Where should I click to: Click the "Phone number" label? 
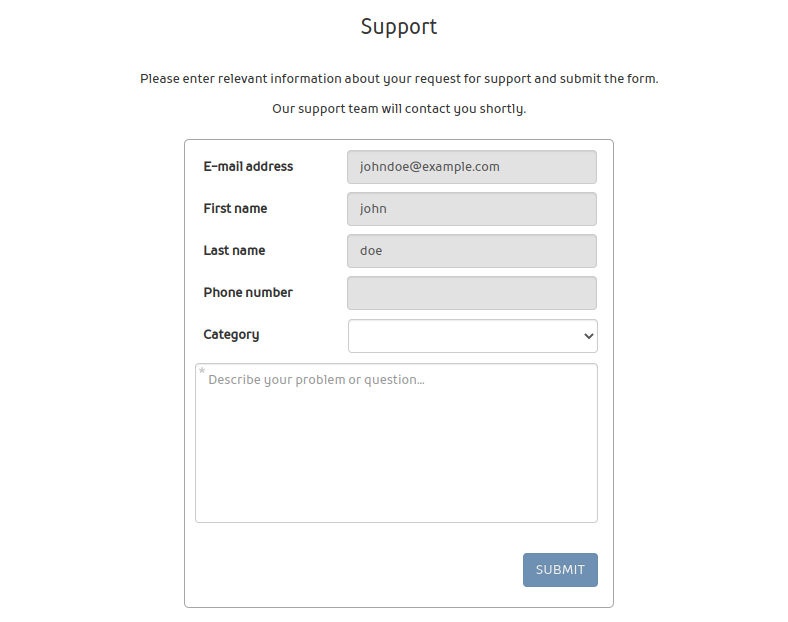pos(248,293)
